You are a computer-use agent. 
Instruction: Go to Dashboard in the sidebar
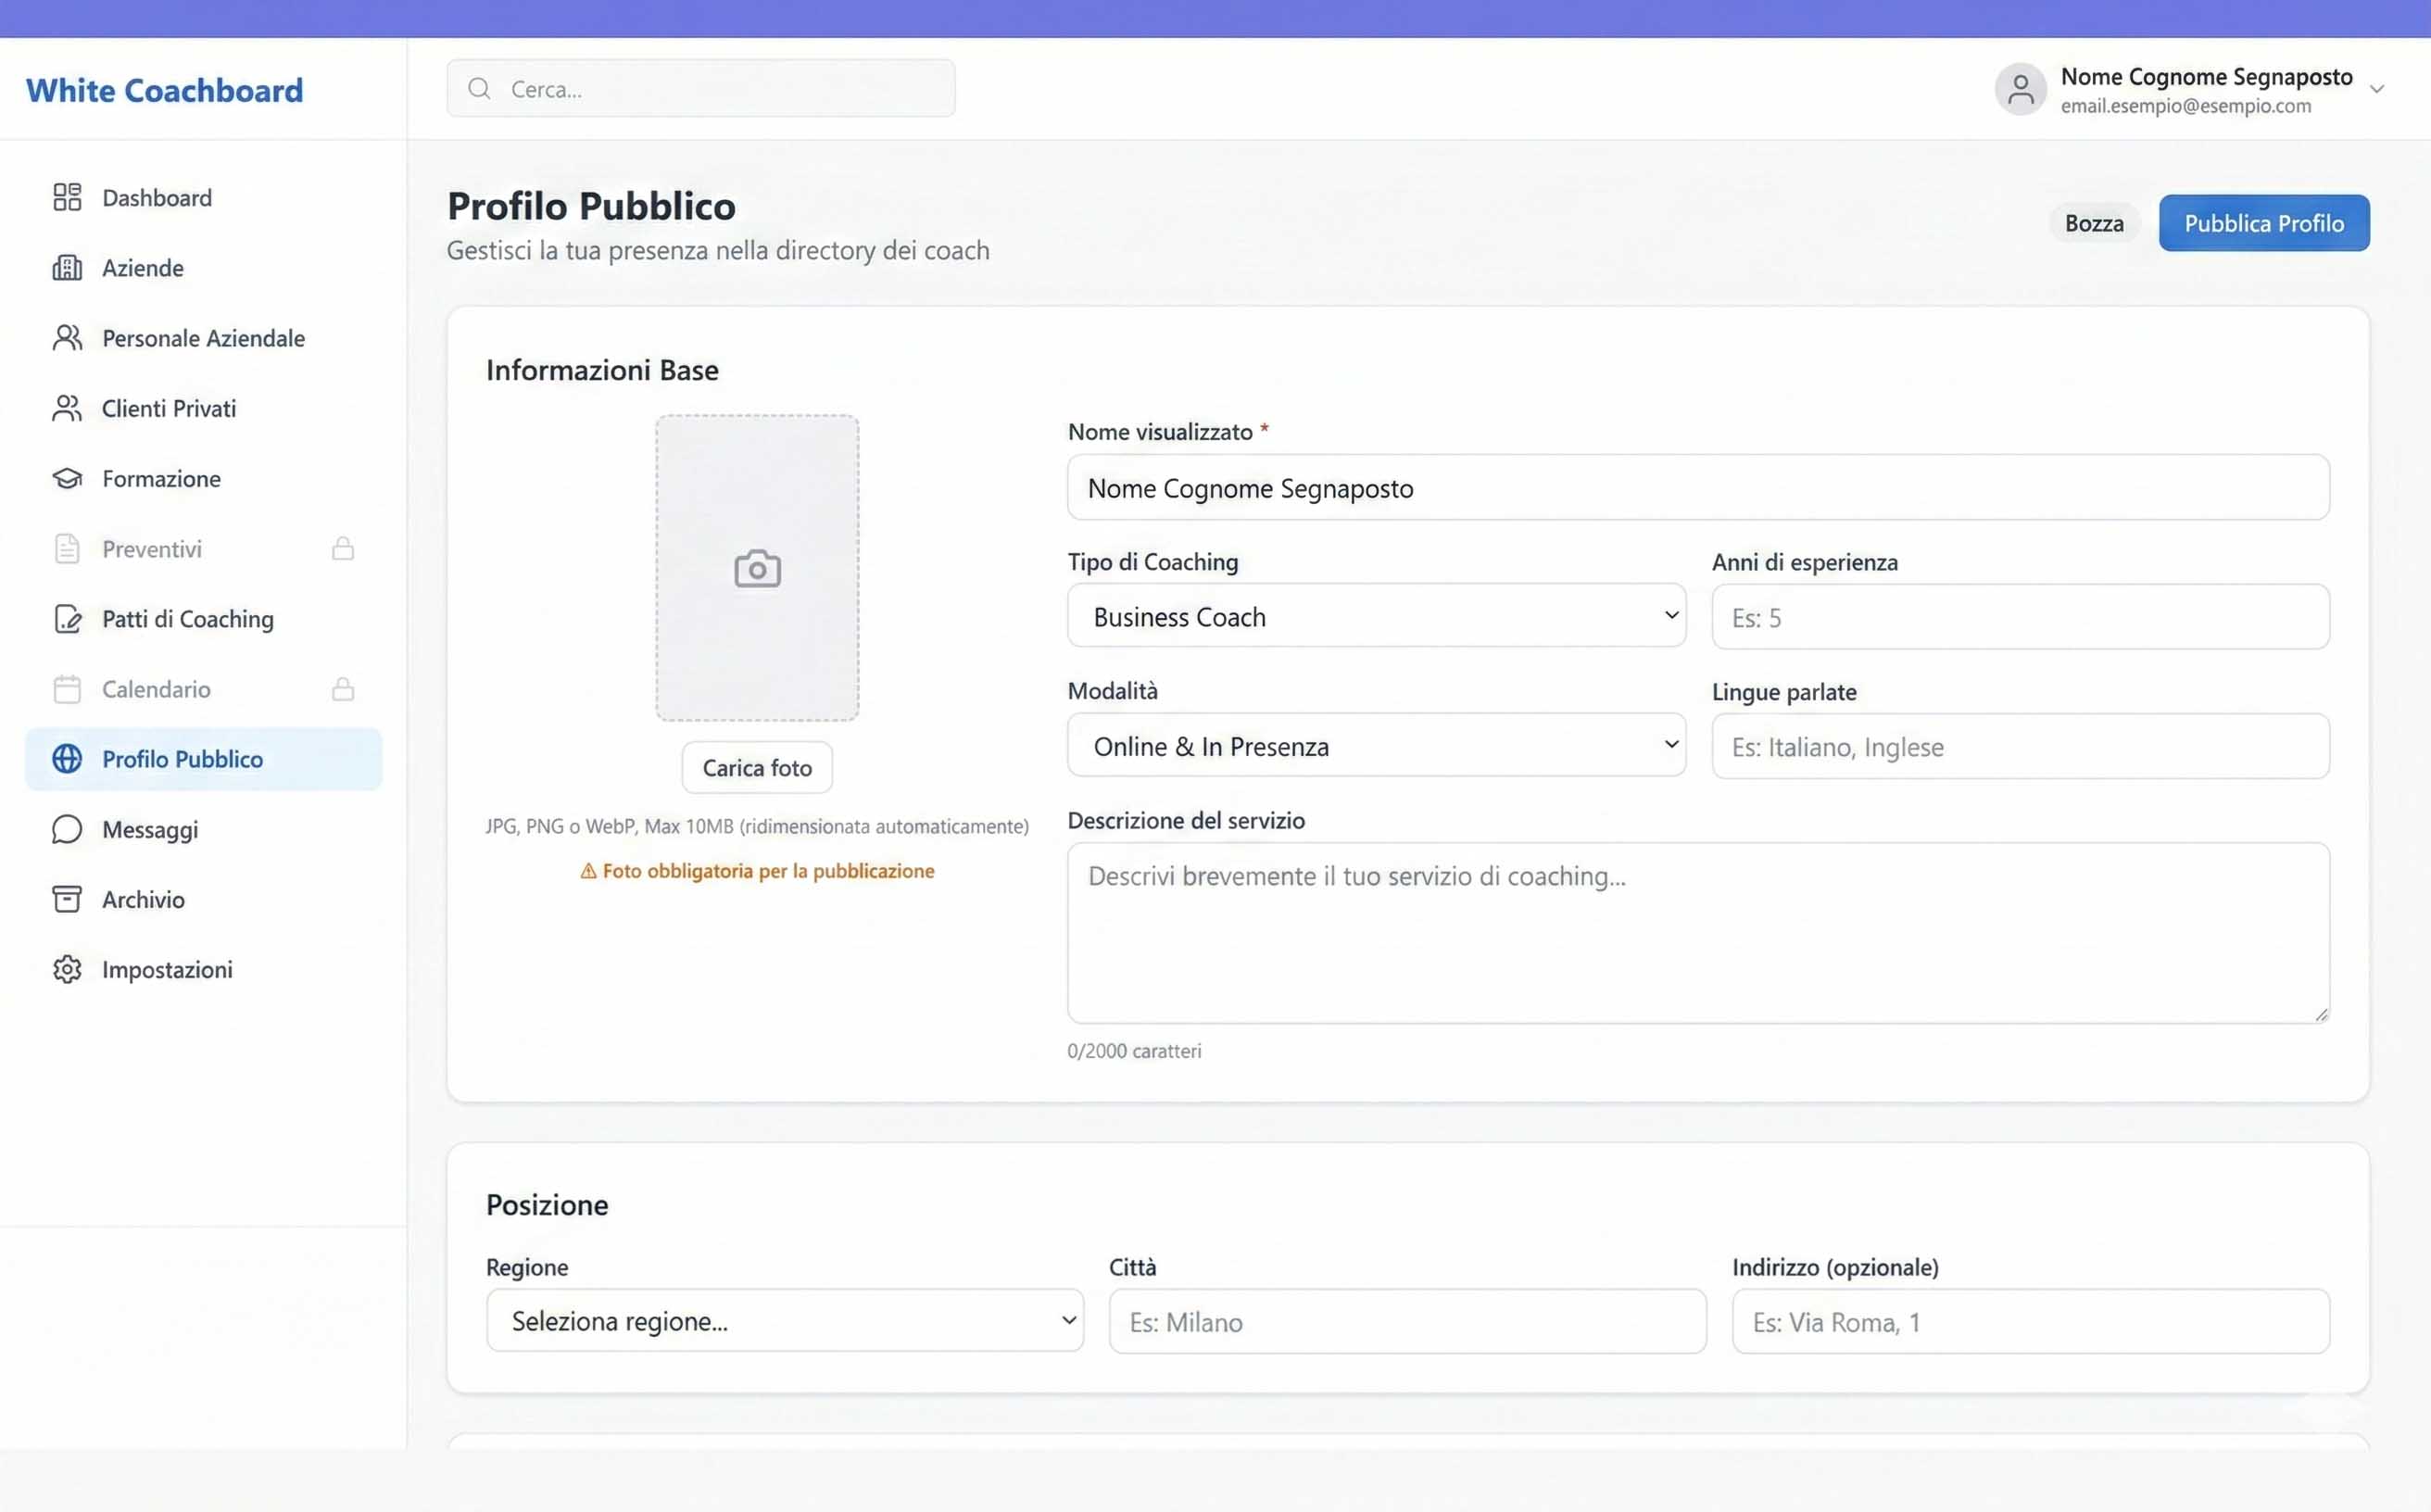(204, 197)
